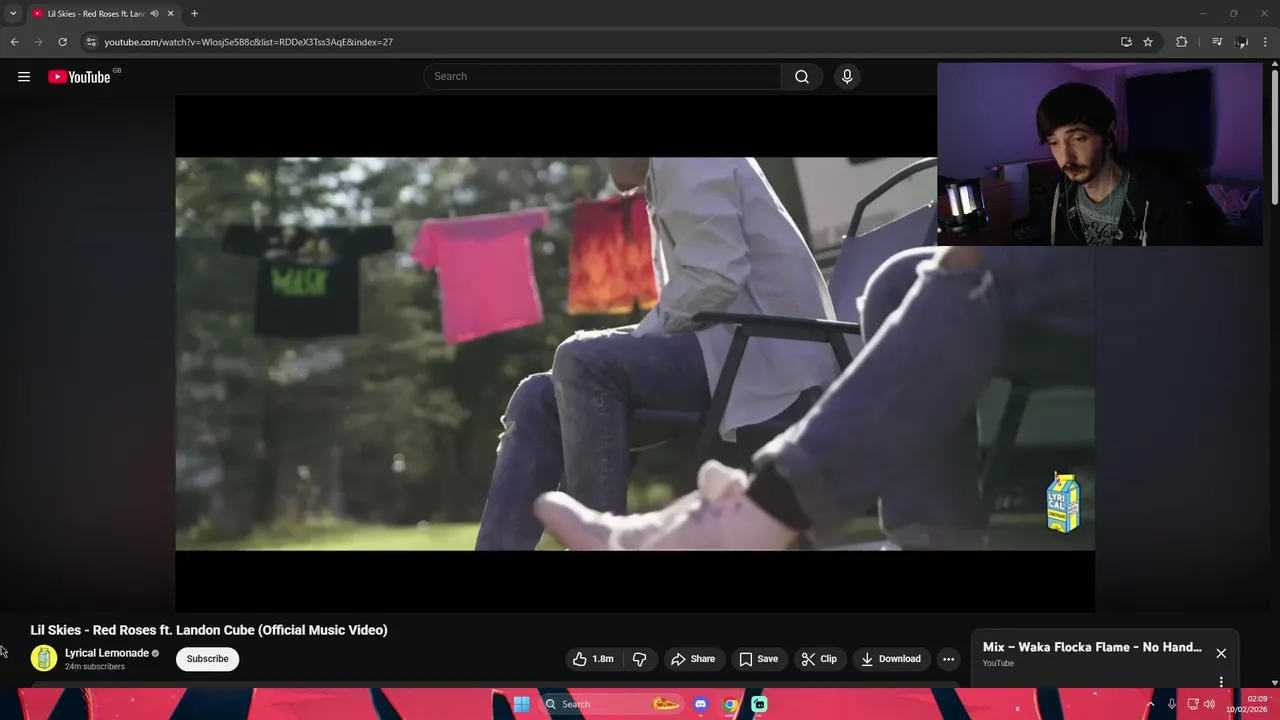Open the Chrome profile avatar

[x=1242, y=42]
